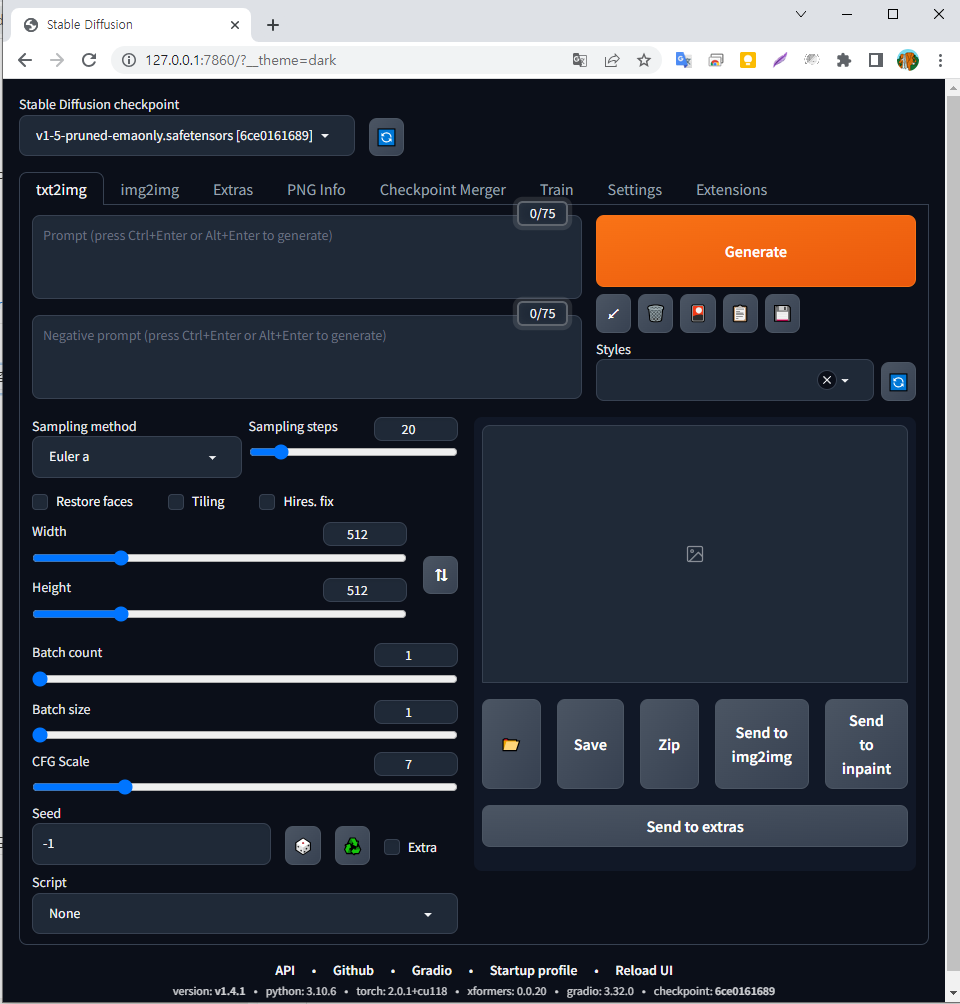
Task: Open the Settings tab
Action: pos(635,190)
